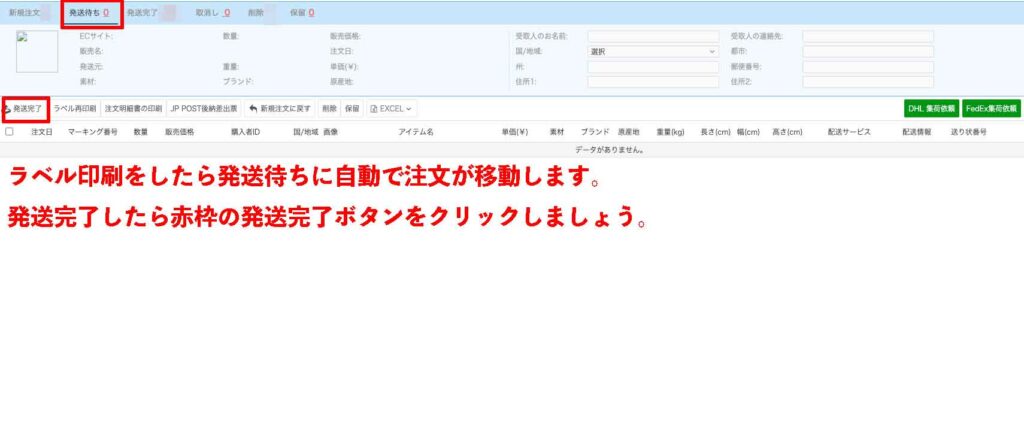Click the 受取人のお名前 input field
Screen dimensions: 1024x439
(653, 36)
